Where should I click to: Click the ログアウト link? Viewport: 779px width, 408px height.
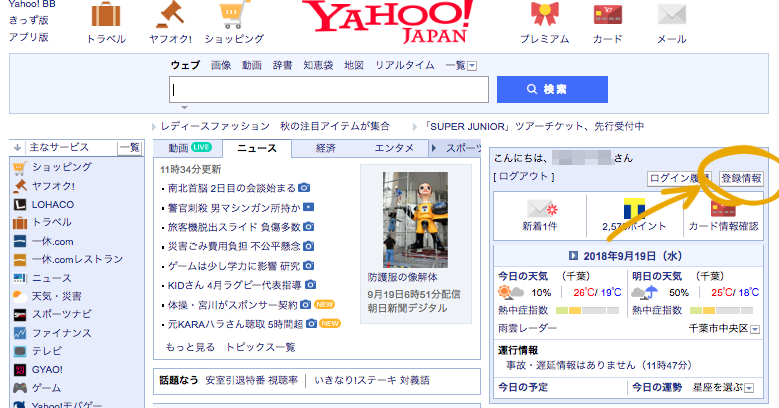pyautogui.click(x=524, y=176)
